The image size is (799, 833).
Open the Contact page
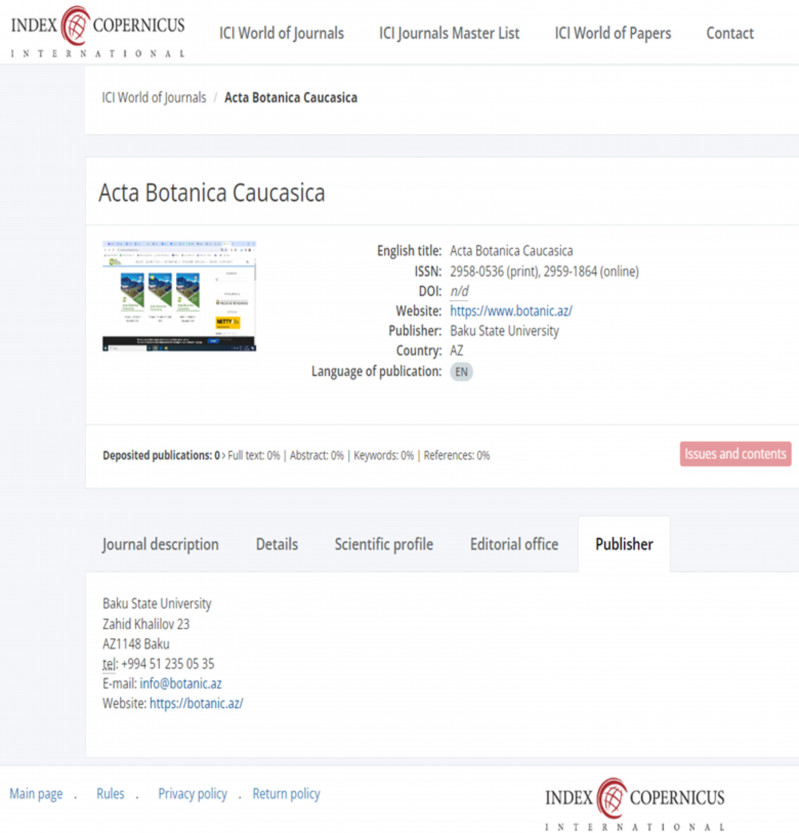[729, 33]
